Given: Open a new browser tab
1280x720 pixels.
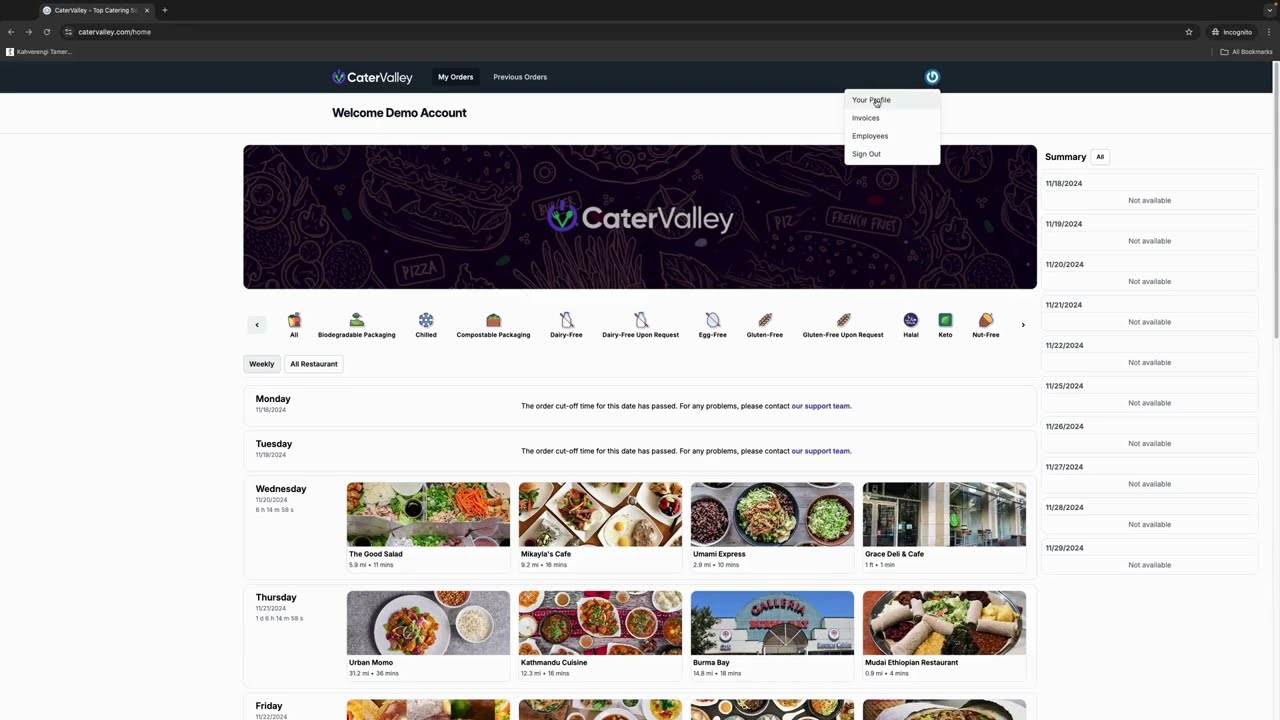Looking at the screenshot, I should pos(165,10).
